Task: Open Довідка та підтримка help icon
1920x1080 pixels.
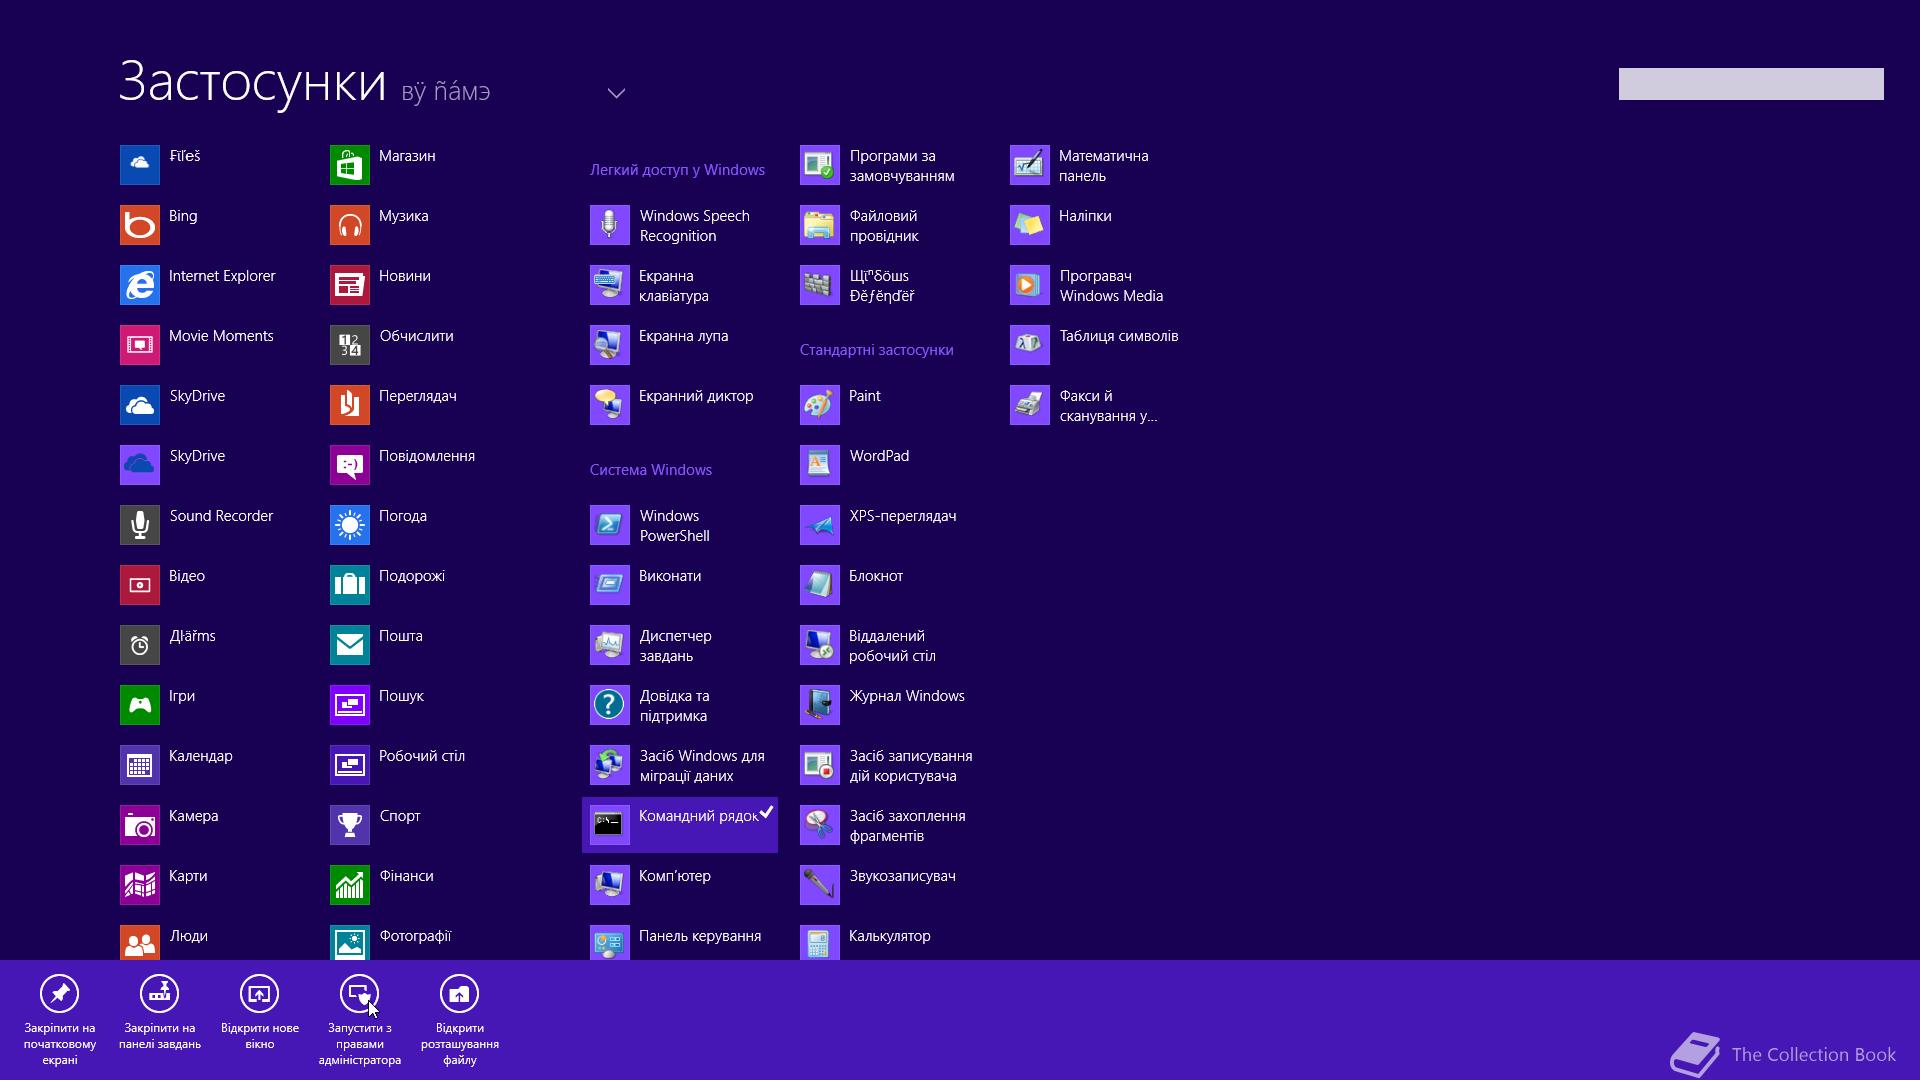Action: click(610, 705)
